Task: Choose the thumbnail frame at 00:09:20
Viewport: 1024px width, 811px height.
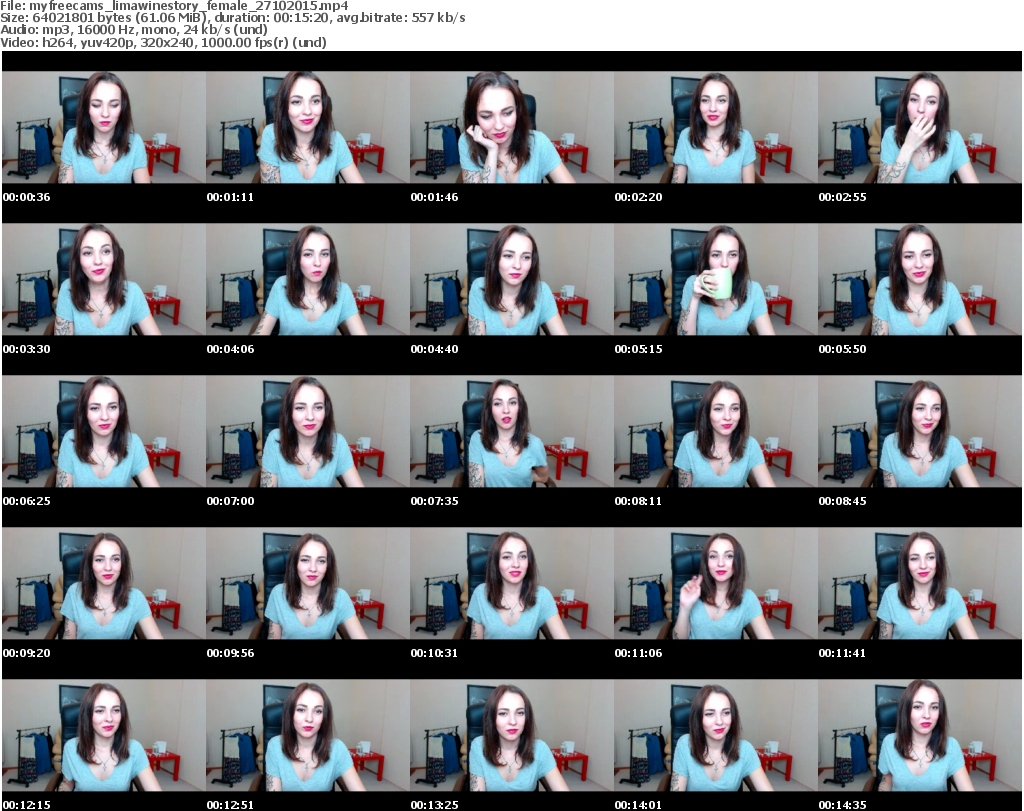Action: pyautogui.click(x=104, y=583)
